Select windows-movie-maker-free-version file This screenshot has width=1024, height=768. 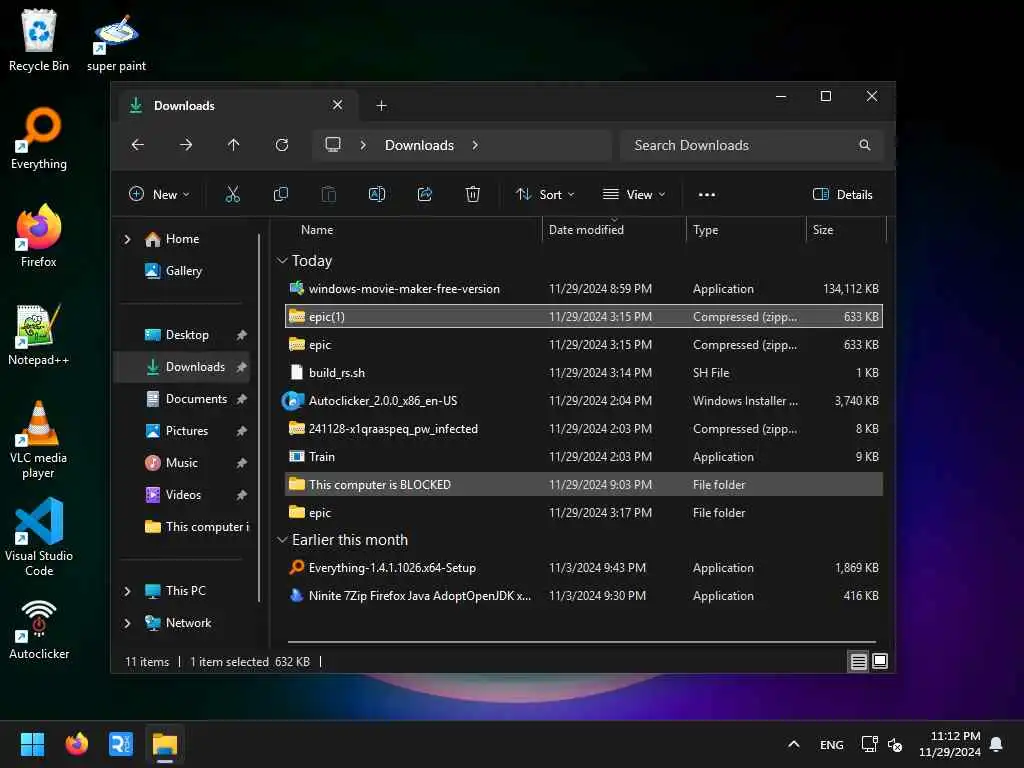coord(584,289)
